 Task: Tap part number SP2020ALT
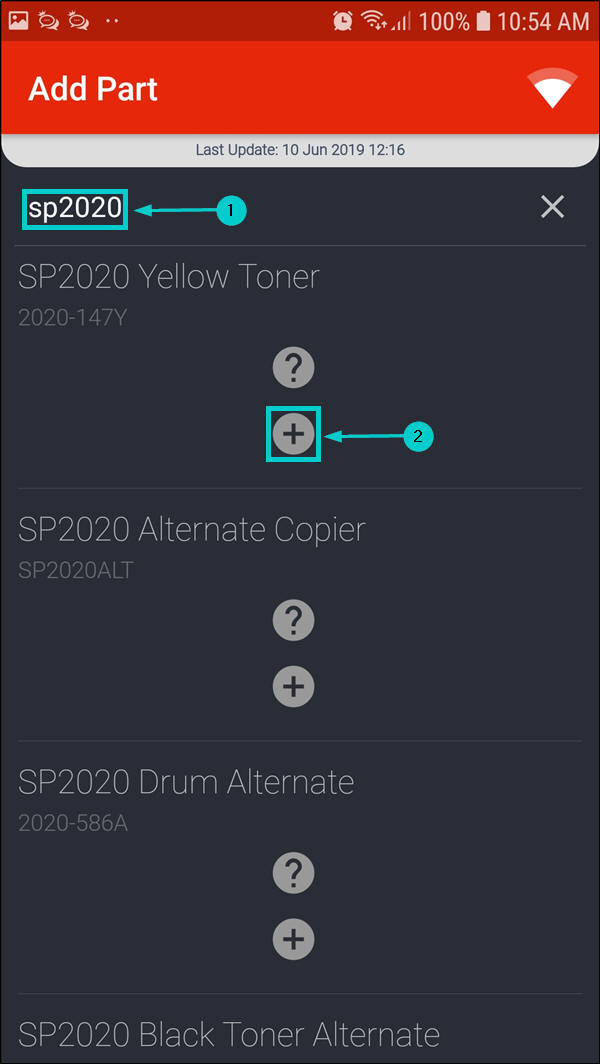[x=76, y=571]
